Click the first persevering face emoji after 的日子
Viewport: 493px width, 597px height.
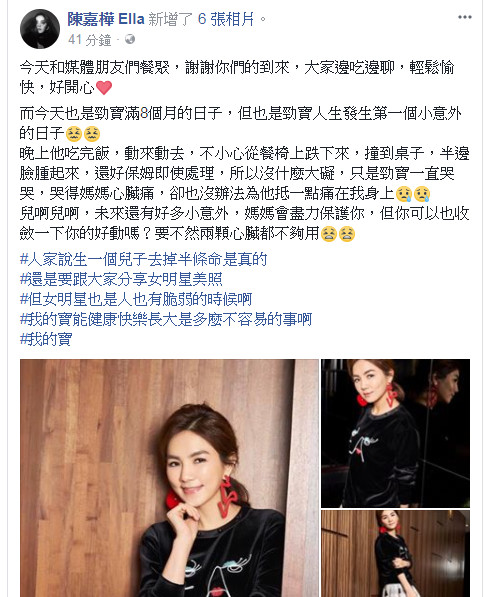coord(74,134)
